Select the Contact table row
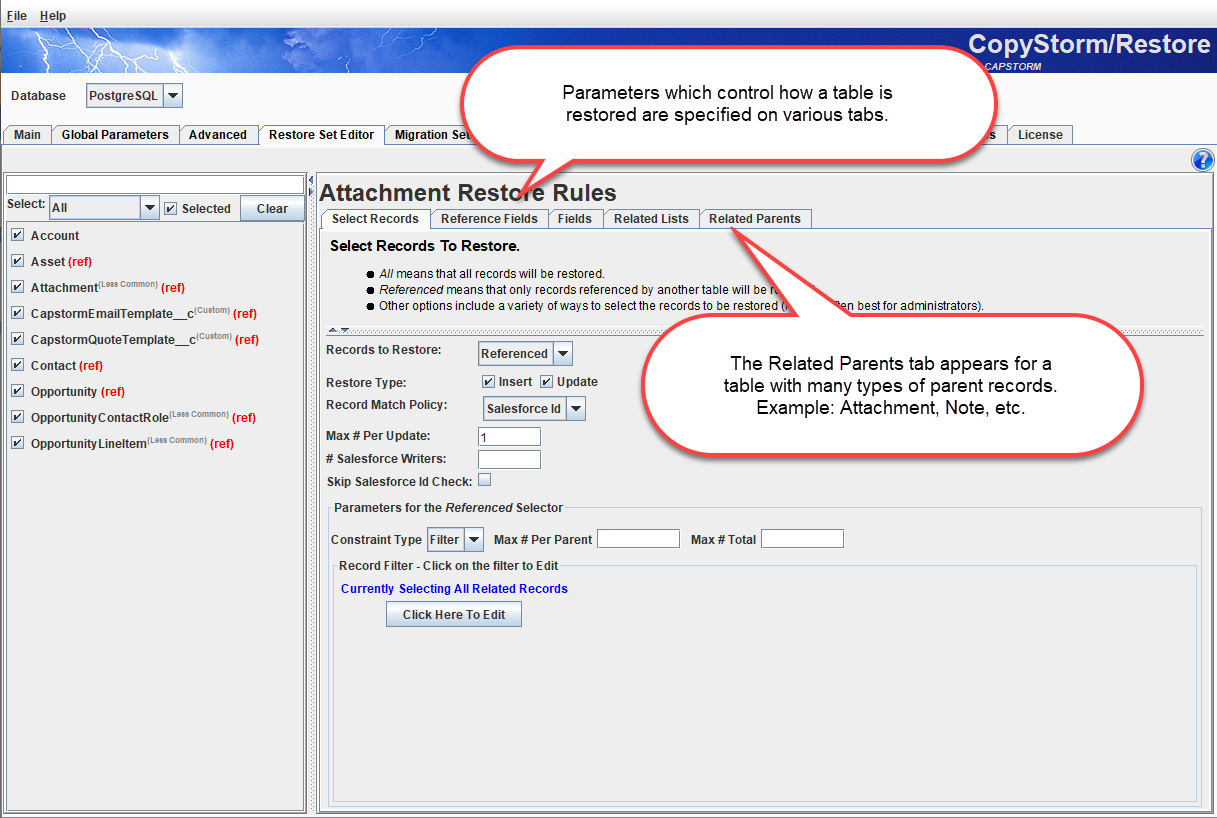The height and width of the screenshot is (818, 1217). pos(67,365)
